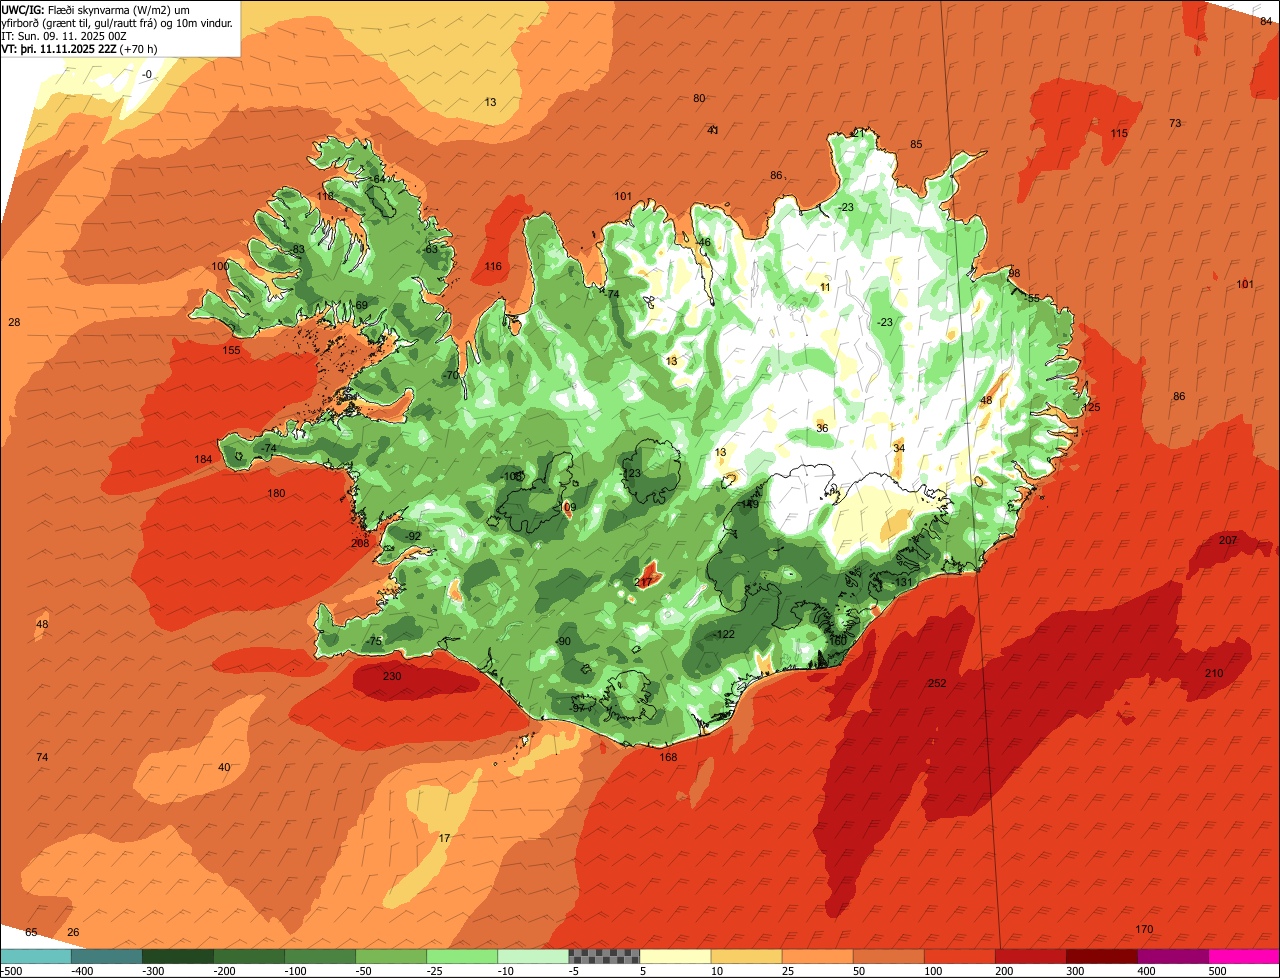Click the map value '184' west of Snæfellsnes

point(204,459)
